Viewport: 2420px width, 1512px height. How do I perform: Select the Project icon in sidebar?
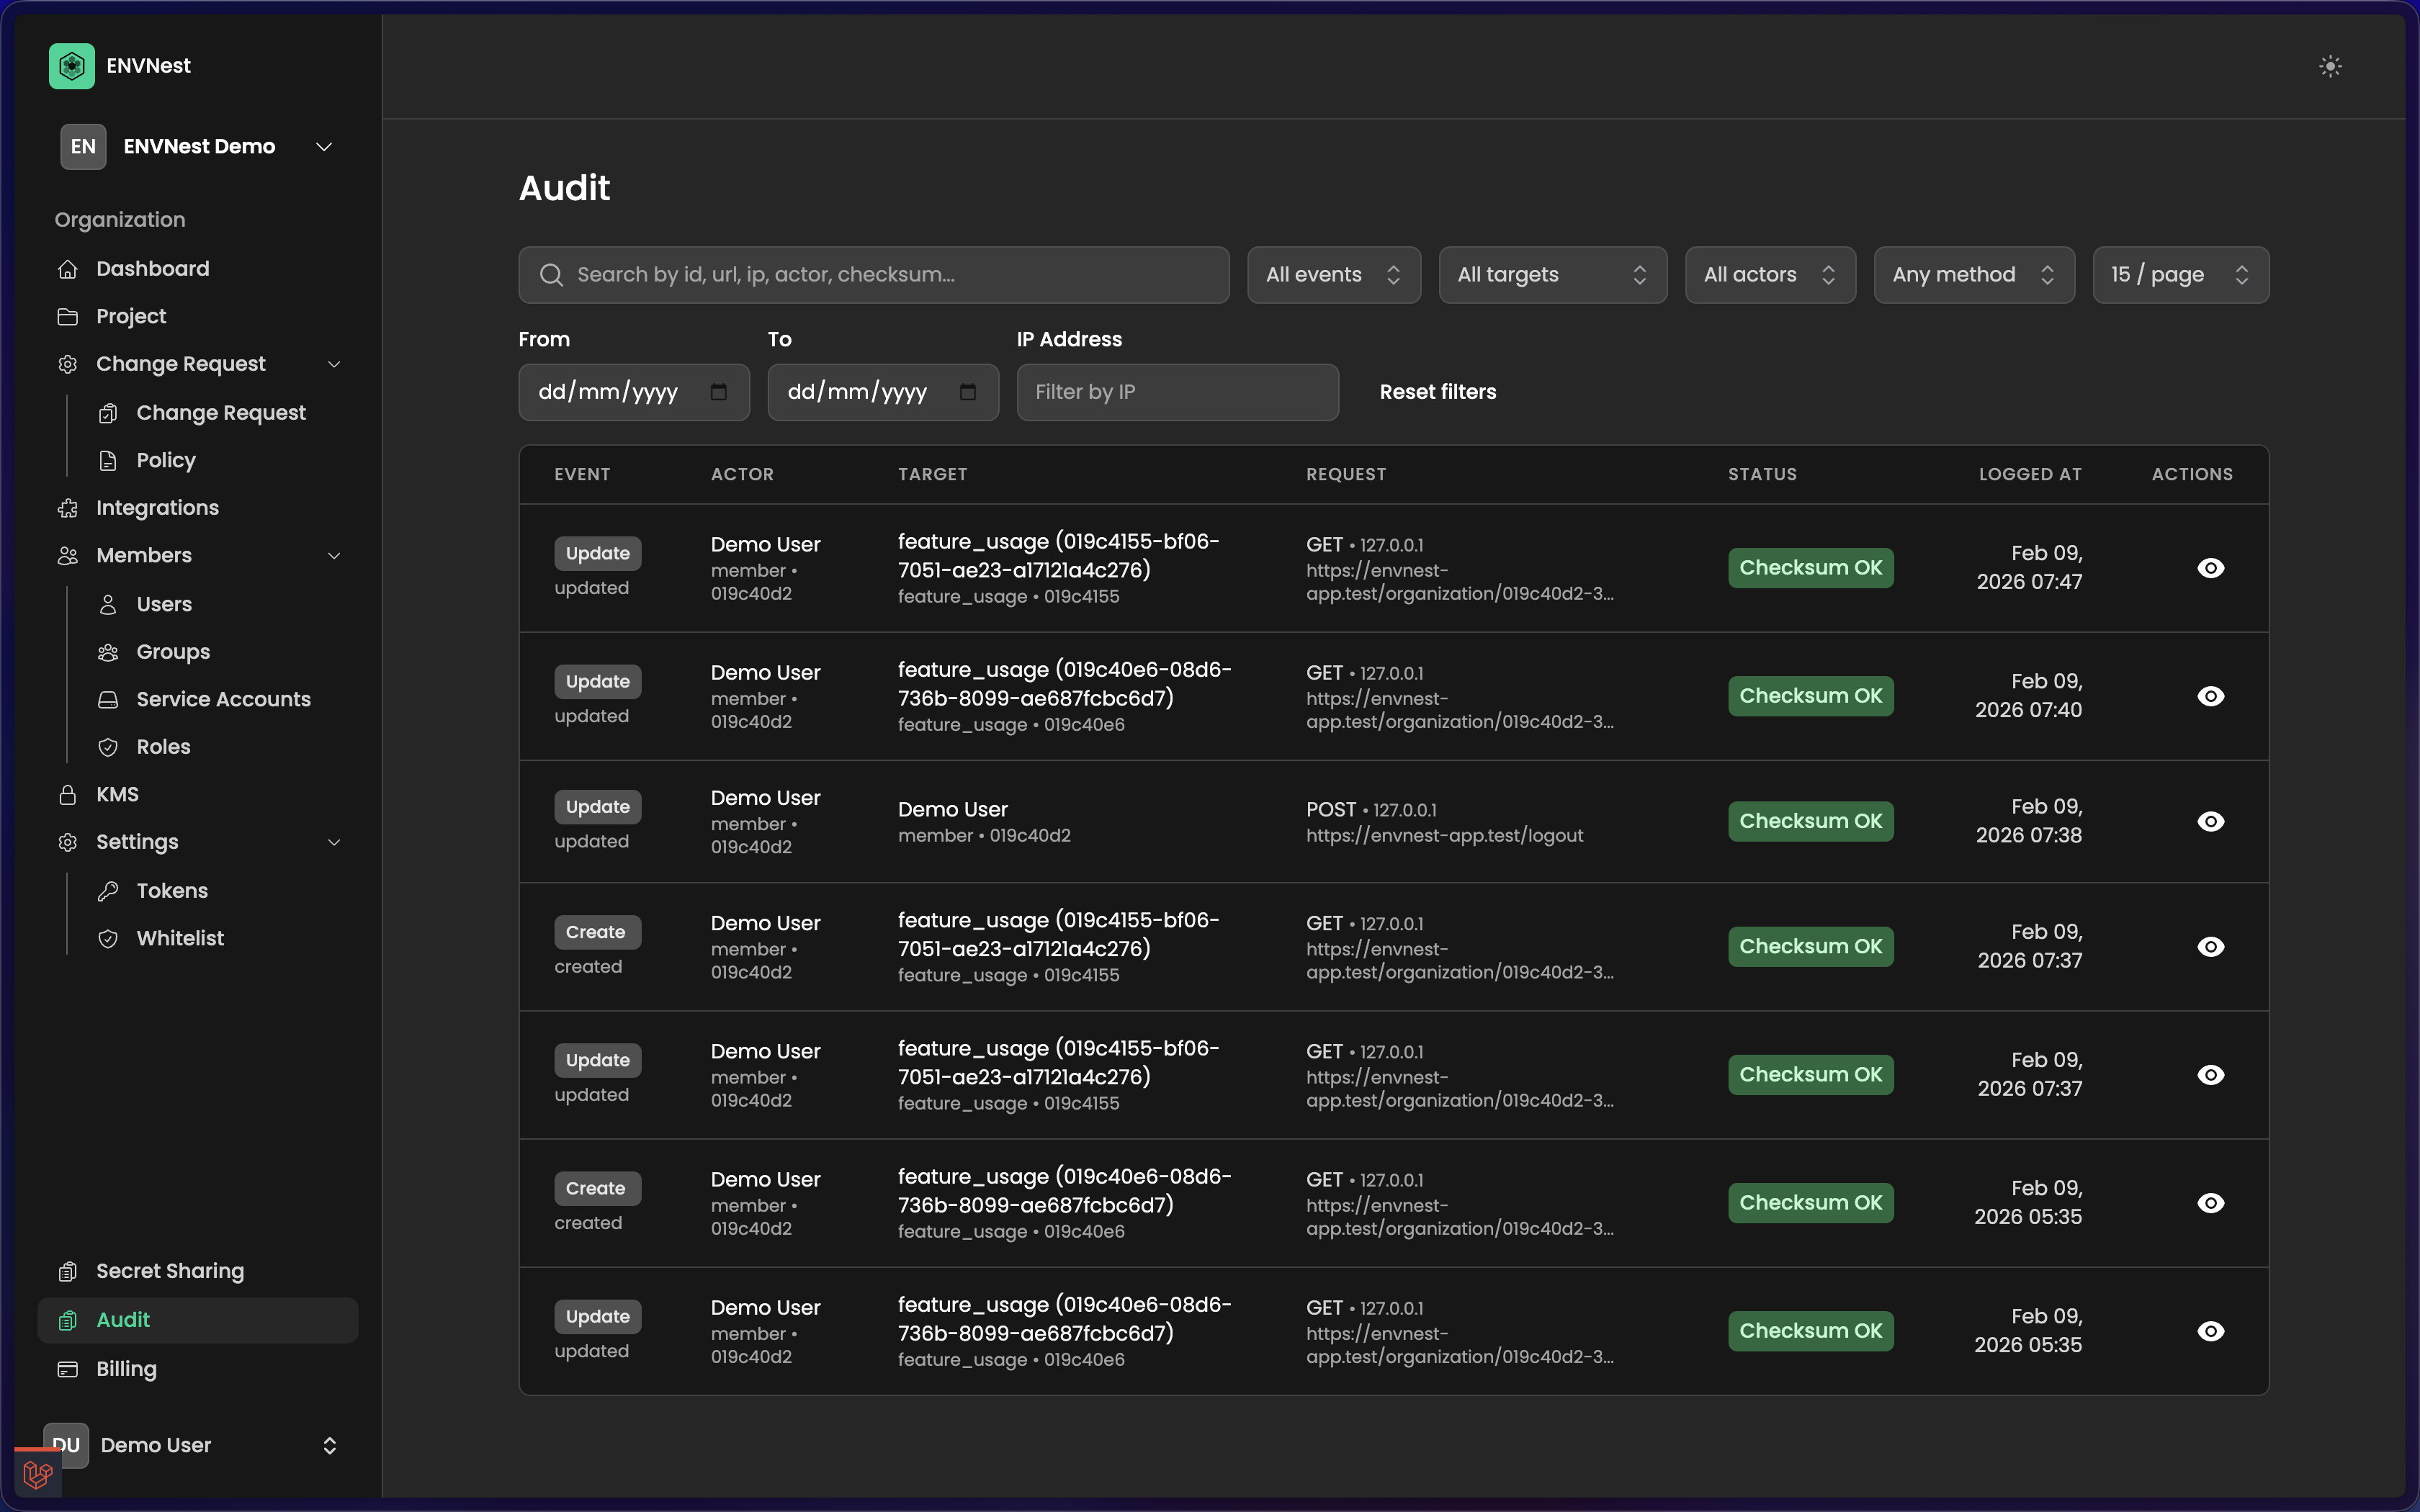68,316
